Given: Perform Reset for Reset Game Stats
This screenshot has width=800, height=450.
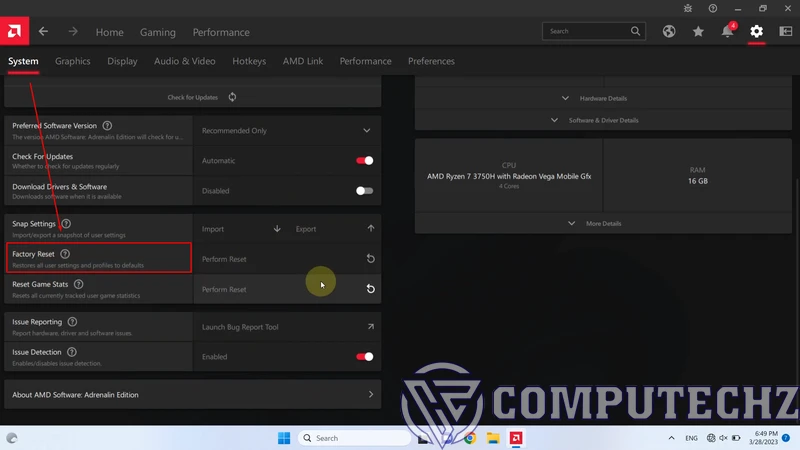Looking at the screenshot, I should 287,289.
